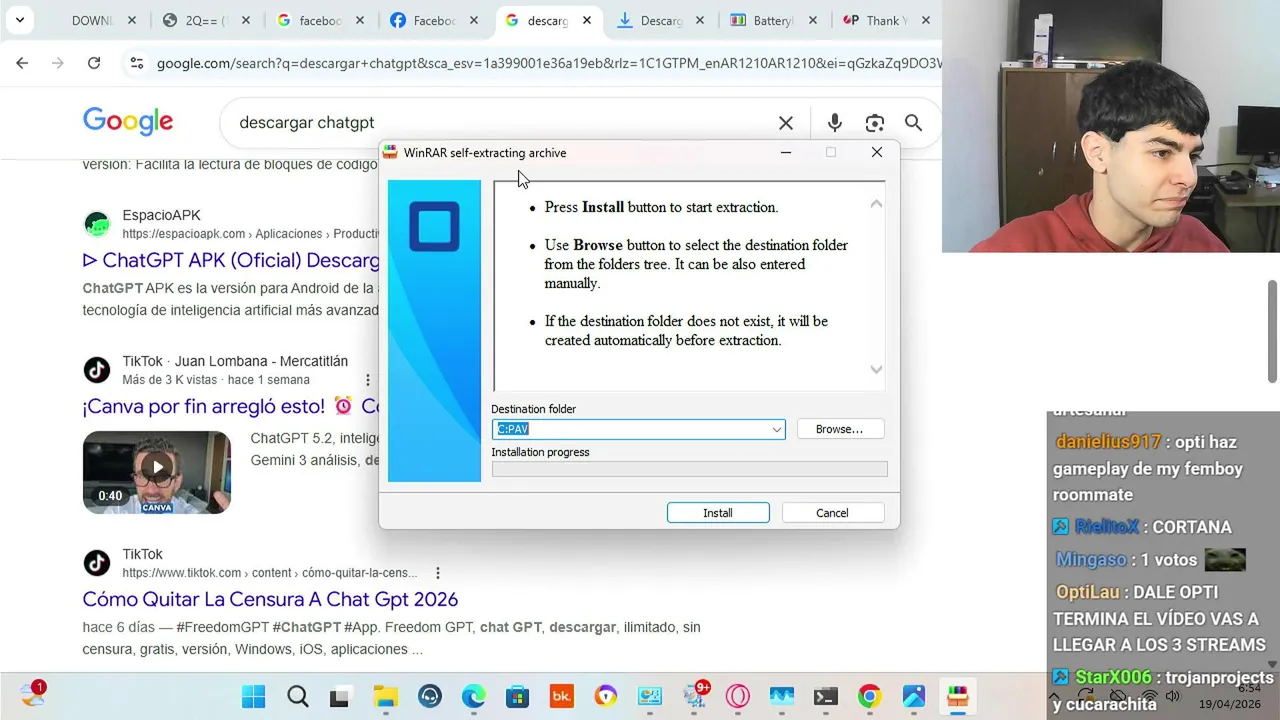1280x720 pixels.
Task: Open '¡Canva por fin arregló esto!' link
Action: coord(231,406)
